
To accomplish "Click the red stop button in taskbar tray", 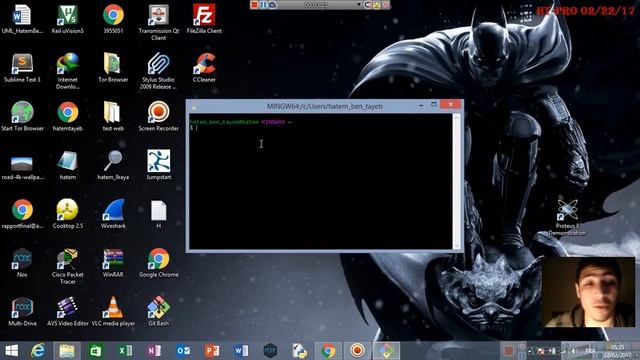I will [x=509, y=351].
